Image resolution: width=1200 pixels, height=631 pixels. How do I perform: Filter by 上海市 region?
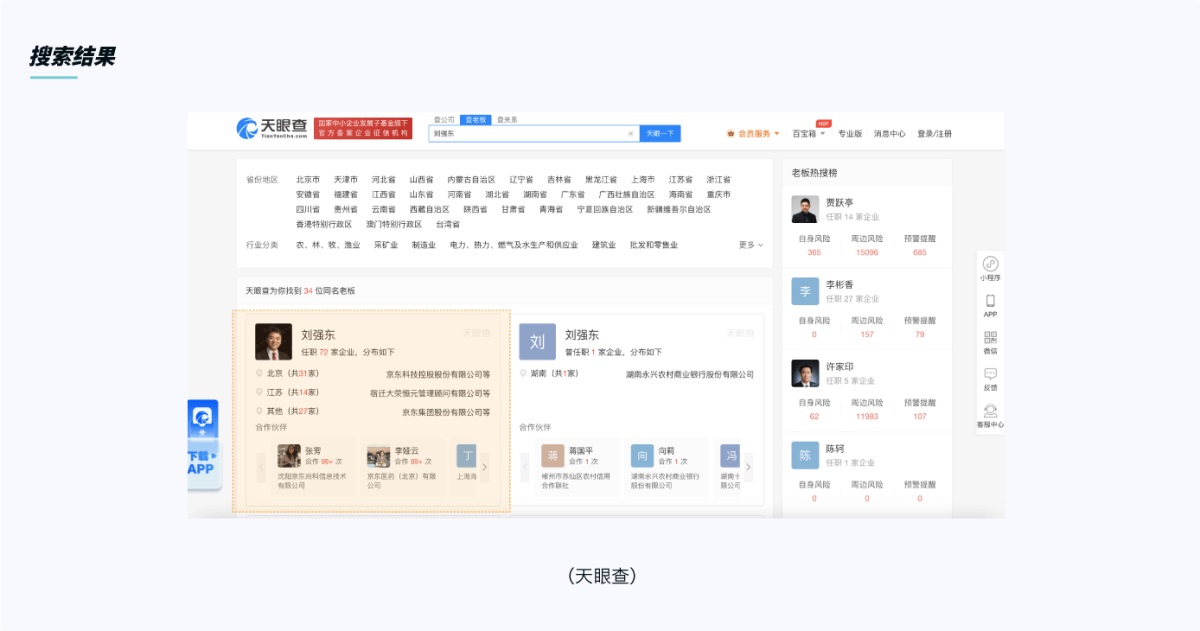click(x=643, y=180)
